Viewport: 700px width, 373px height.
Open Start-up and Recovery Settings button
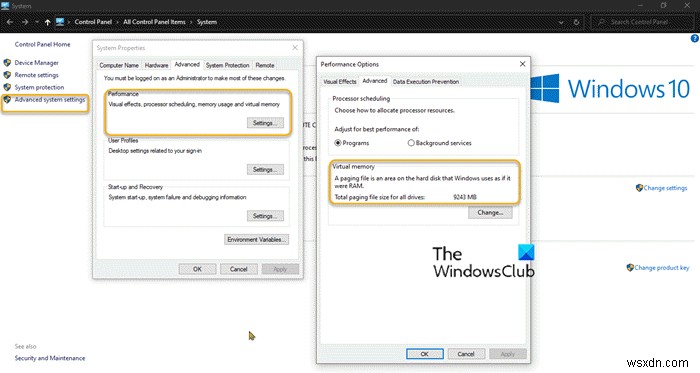pyautogui.click(x=265, y=216)
